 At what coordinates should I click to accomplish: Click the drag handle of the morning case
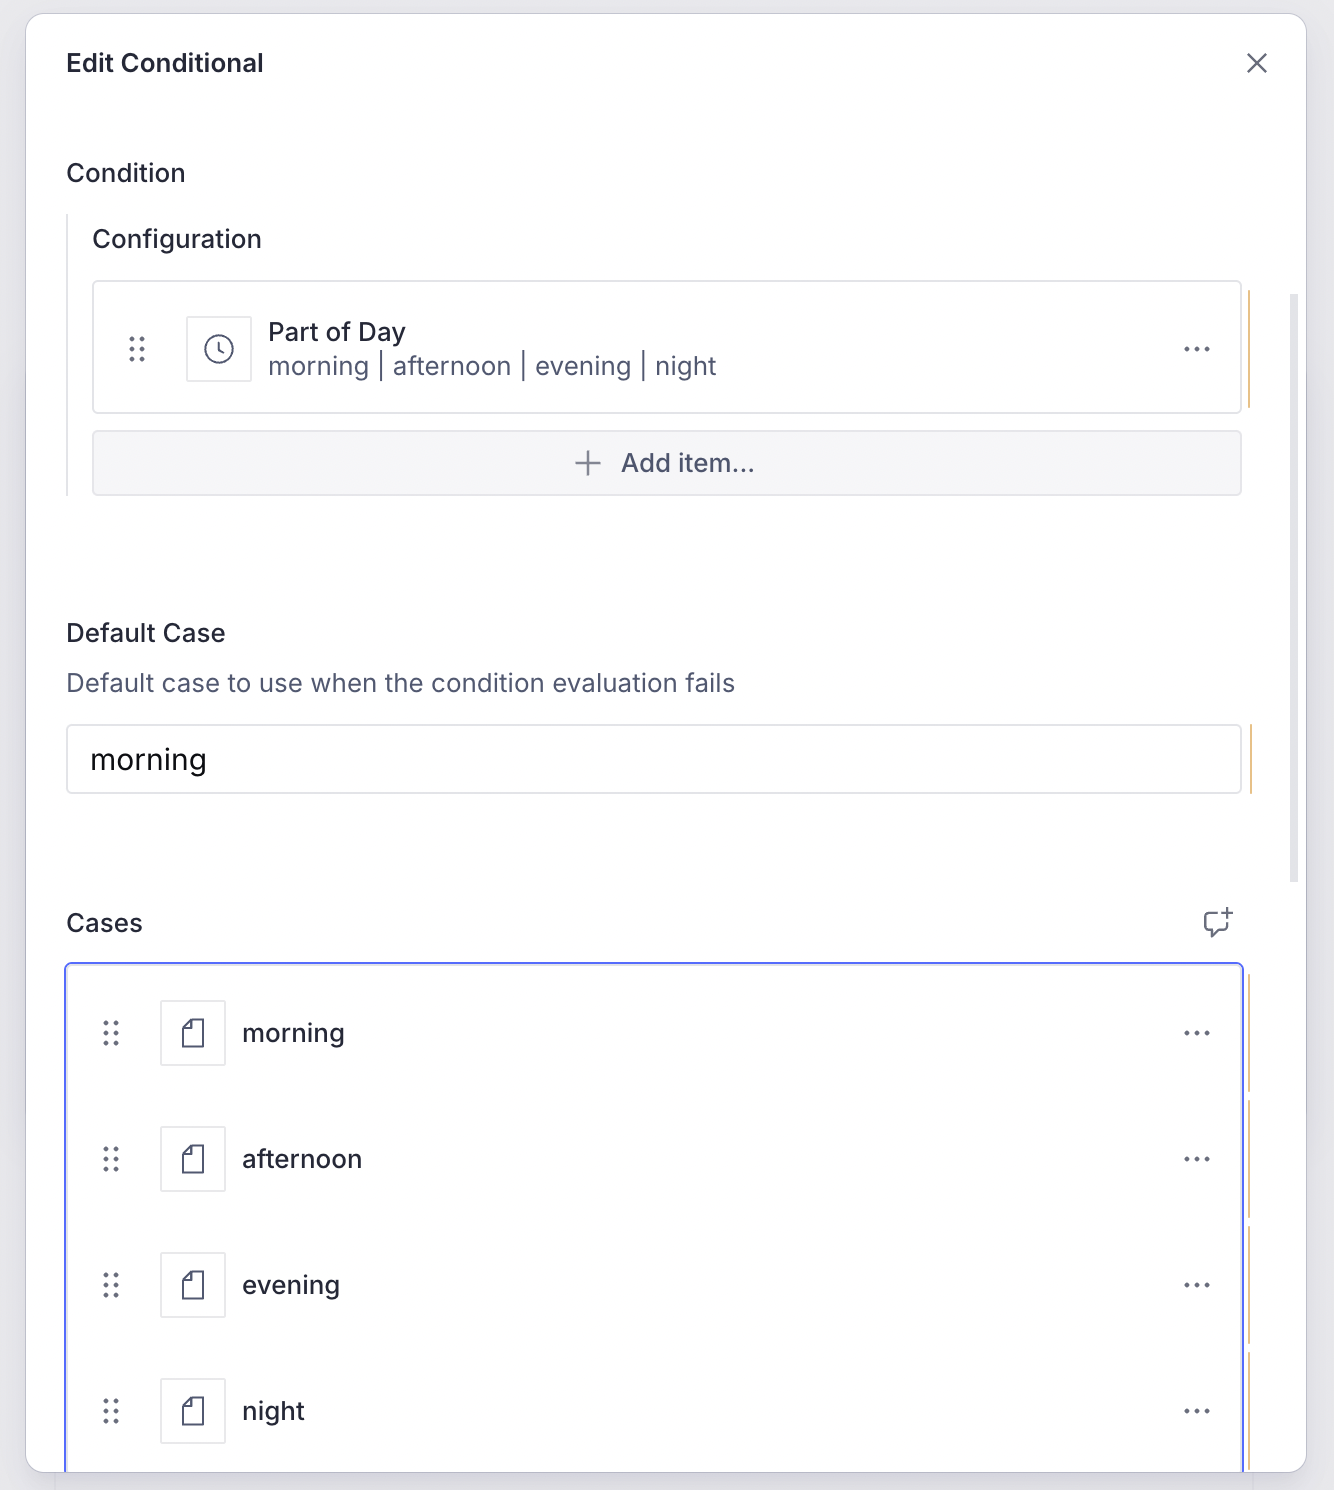point(111,1033)
